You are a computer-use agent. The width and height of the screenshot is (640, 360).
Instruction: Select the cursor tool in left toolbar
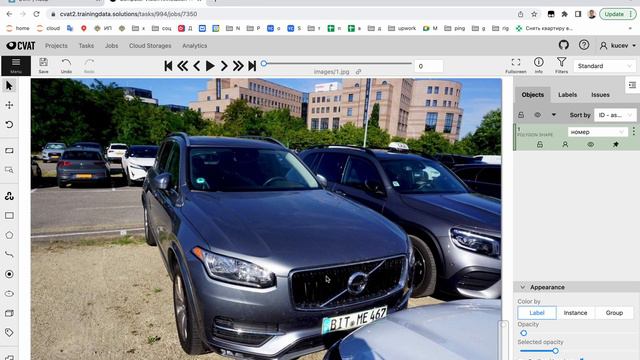coord(9,86)
